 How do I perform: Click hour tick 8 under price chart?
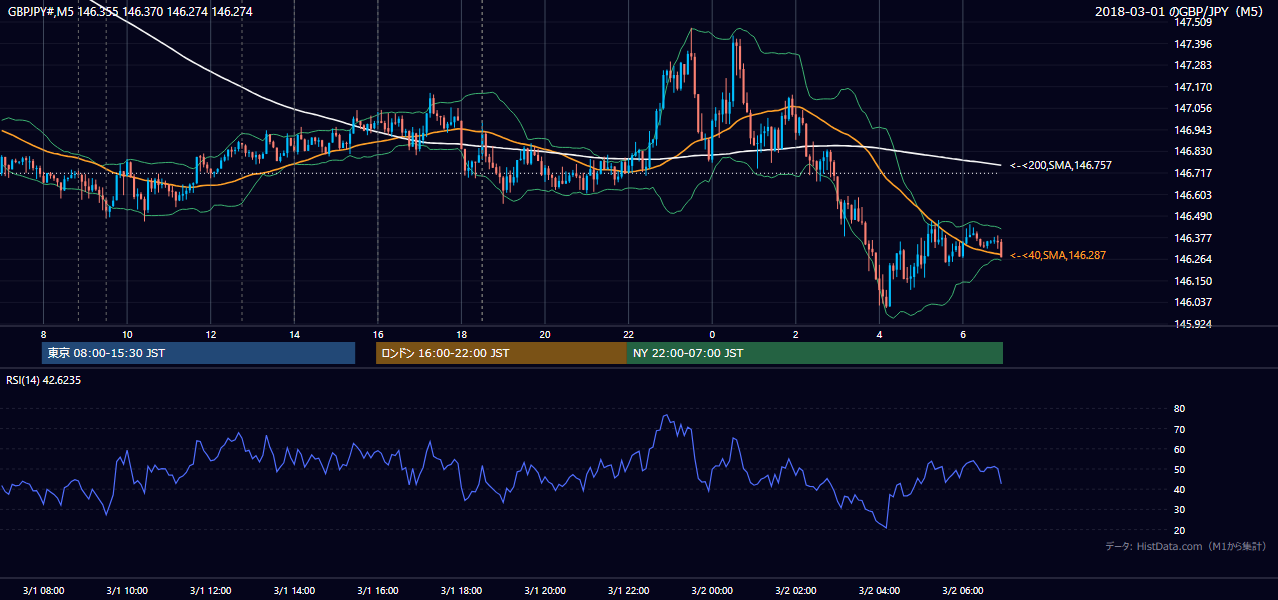43,334
